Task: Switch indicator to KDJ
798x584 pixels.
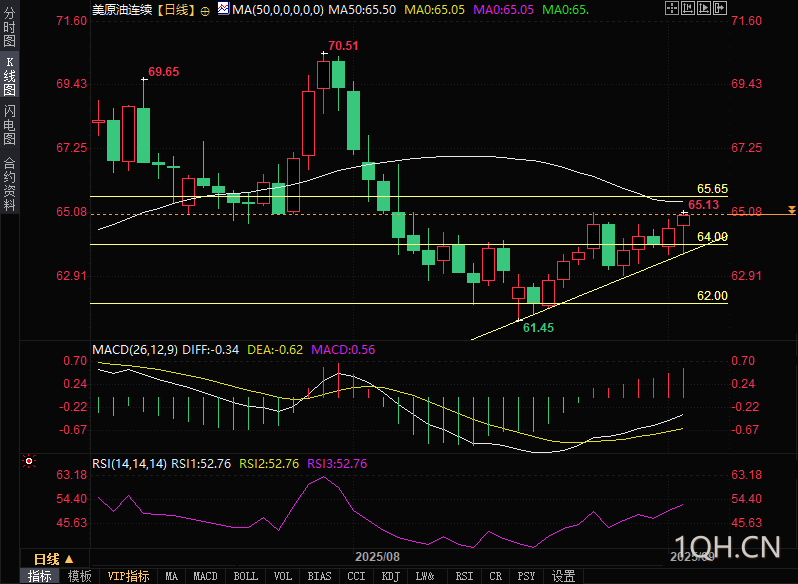Action: point(390,576)
